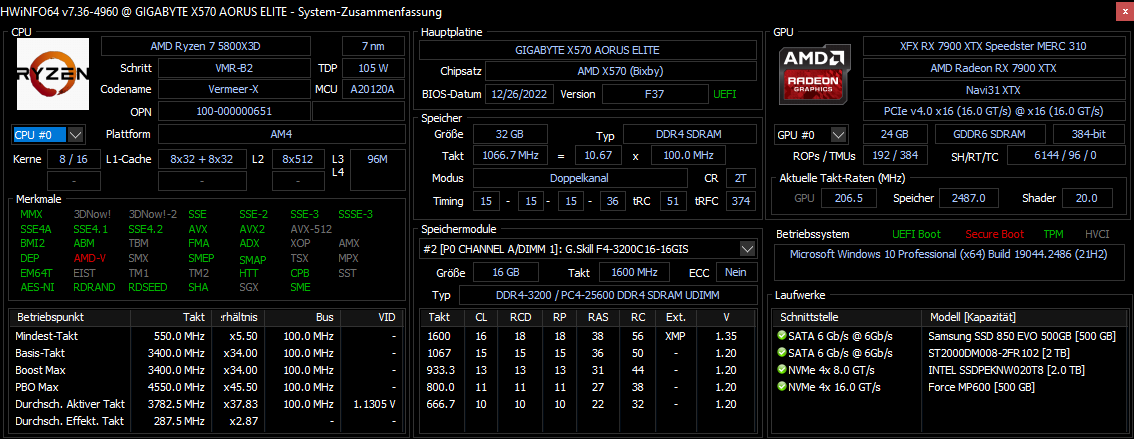The width and height of the screenshot is (1134, 439).
Task: Click the Navi31 XTX GPU codename field
Action: [x=994, y=90]
